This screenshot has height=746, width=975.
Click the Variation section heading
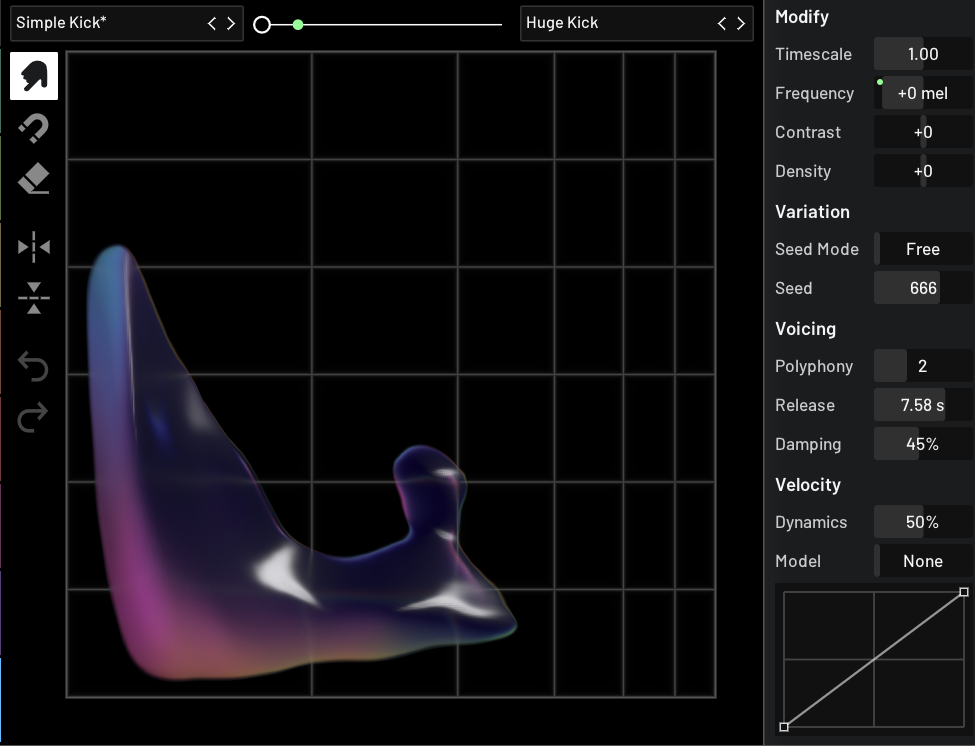812,212
